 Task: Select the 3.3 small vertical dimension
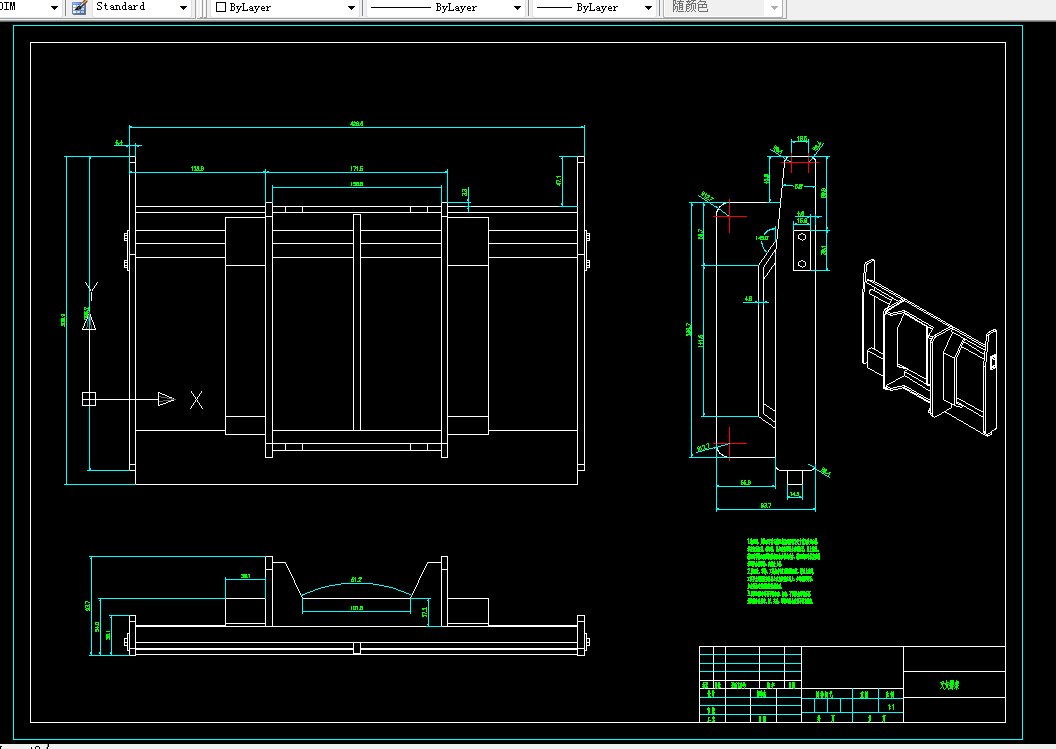click(465, 192)
